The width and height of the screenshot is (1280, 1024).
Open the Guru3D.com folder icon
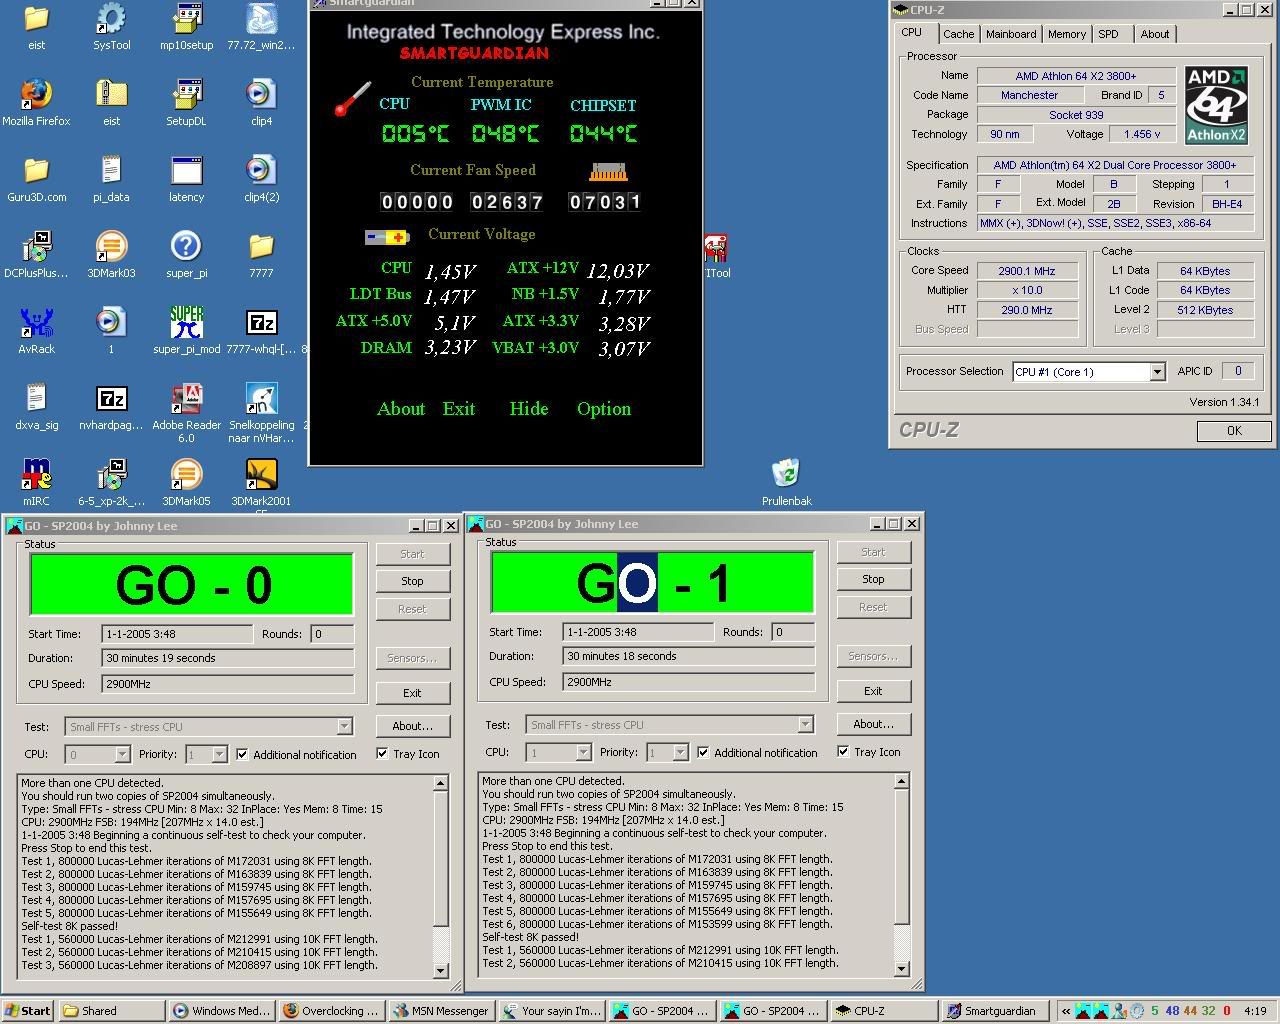click(36, 178)
